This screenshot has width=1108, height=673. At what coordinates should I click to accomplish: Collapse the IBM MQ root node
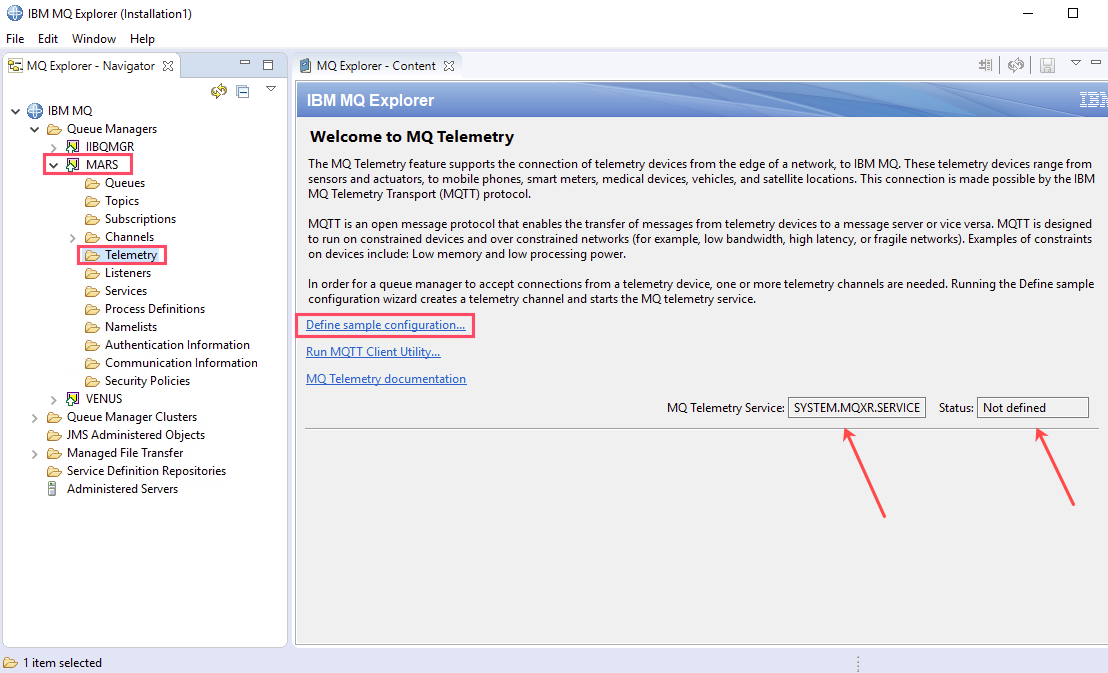tap(16, 111)
